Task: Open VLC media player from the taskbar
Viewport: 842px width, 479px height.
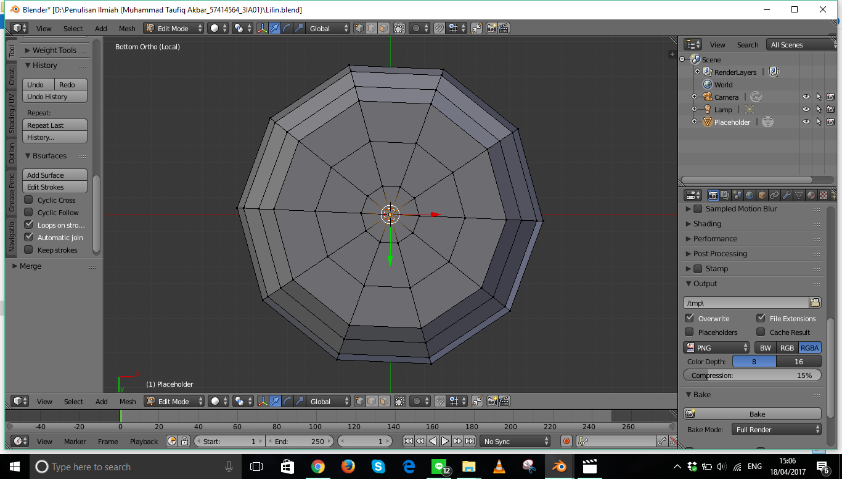Action: [x=499, y=467]
